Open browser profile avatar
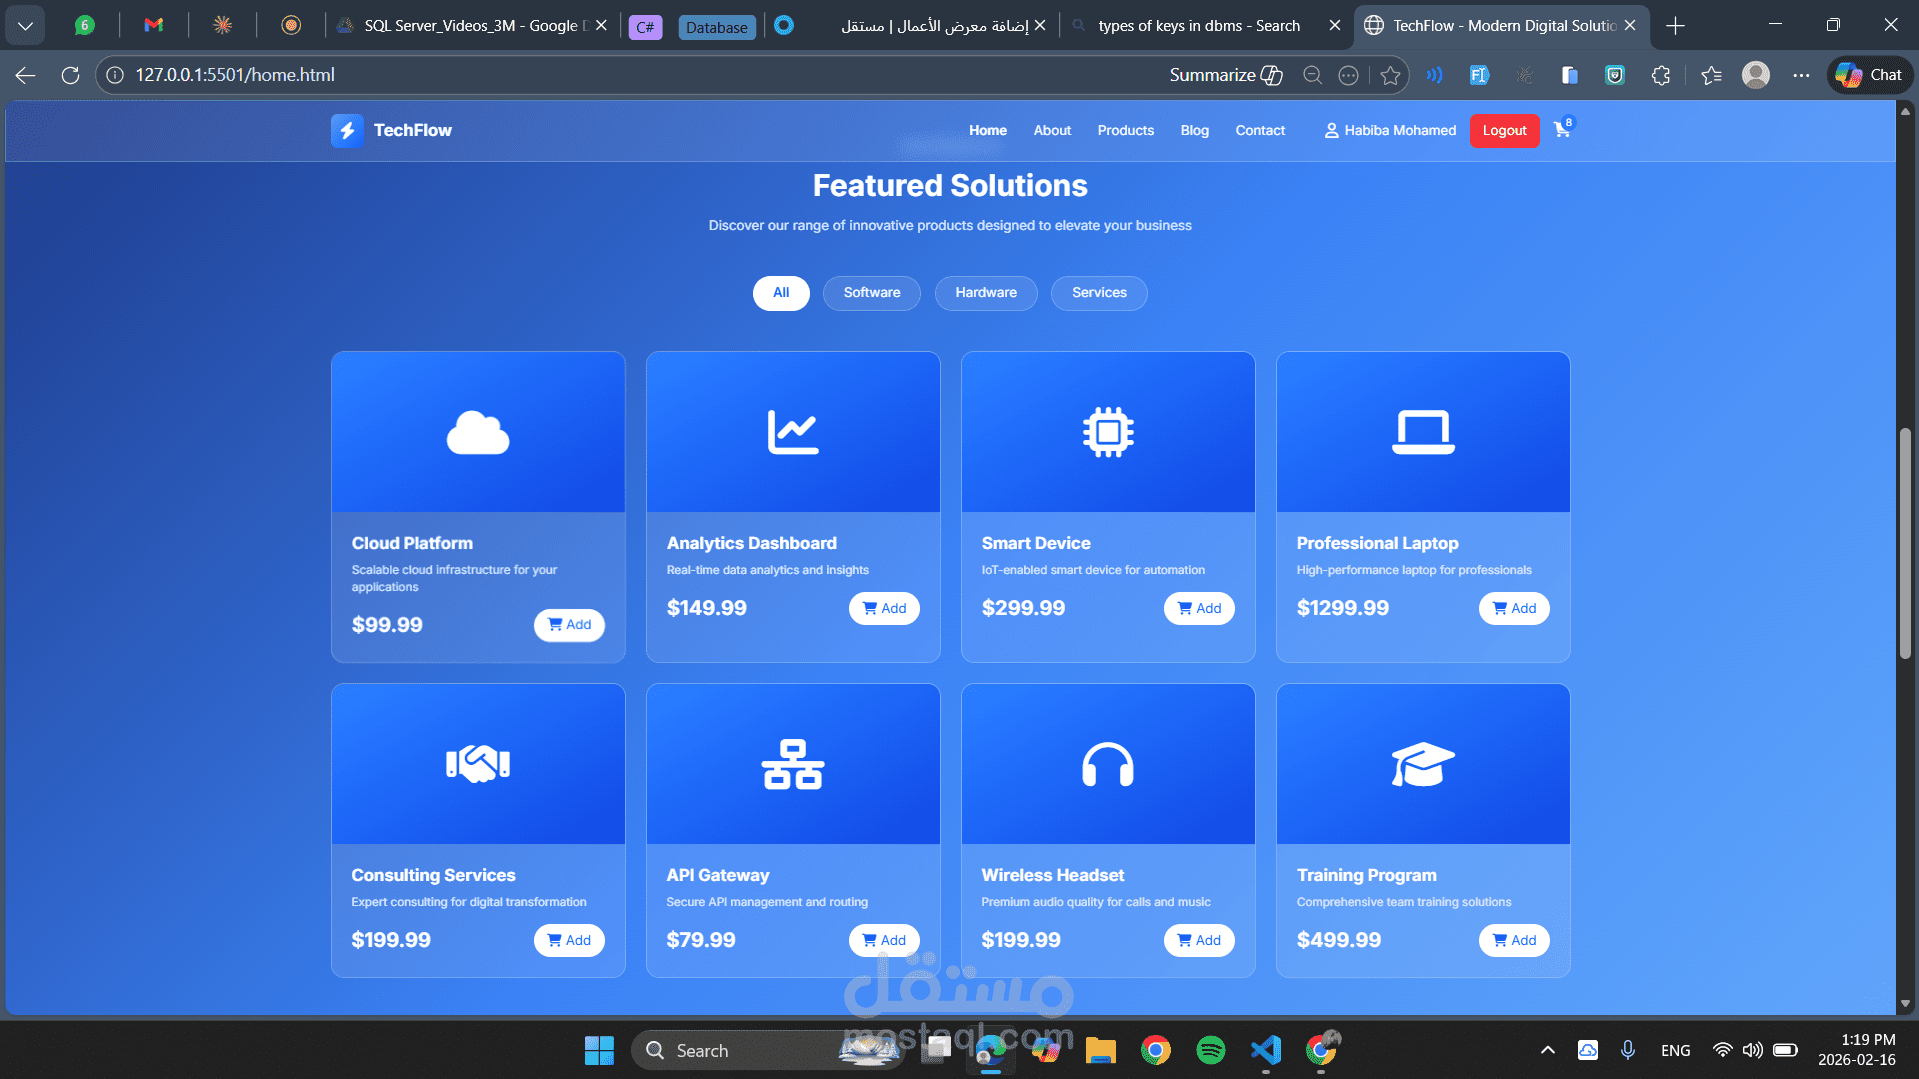The image size is (1919, 1079). tap(1756, 75)
